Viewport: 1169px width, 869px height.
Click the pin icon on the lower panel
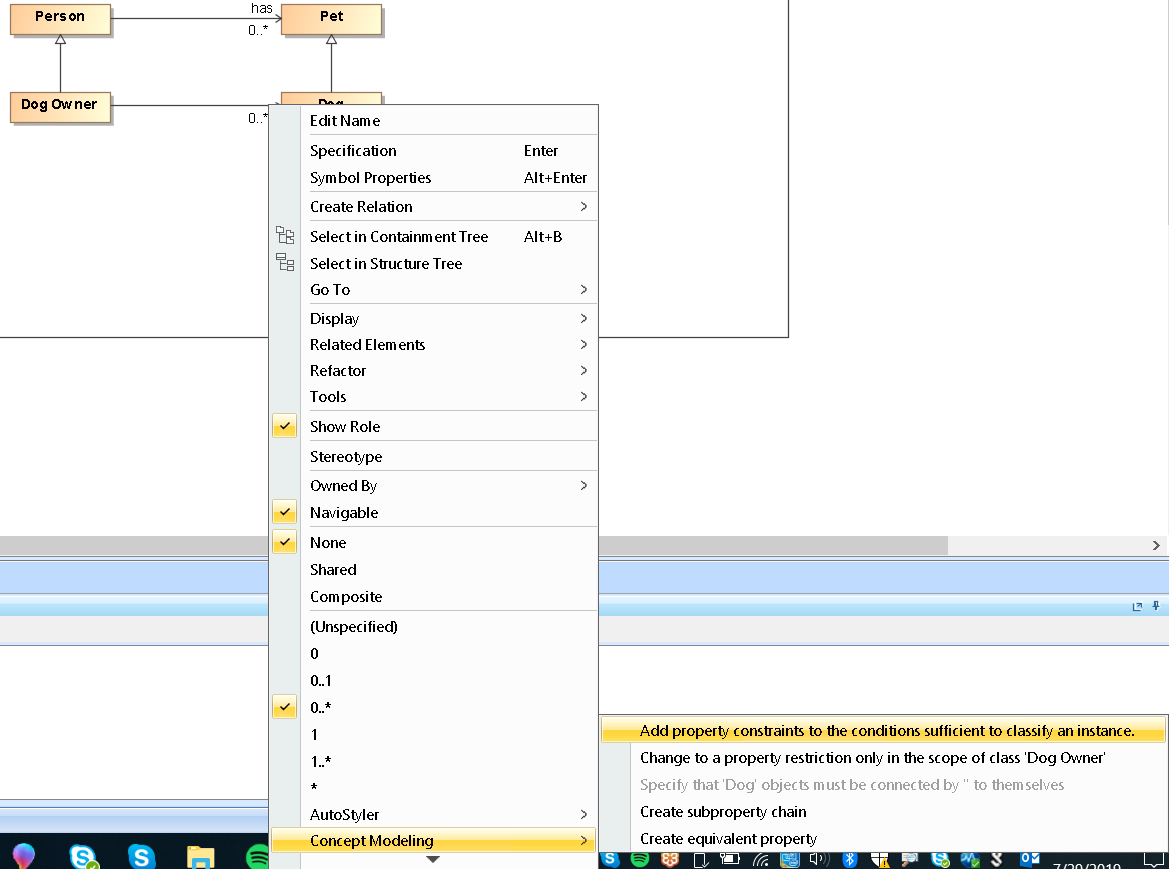coord(1156,606)
